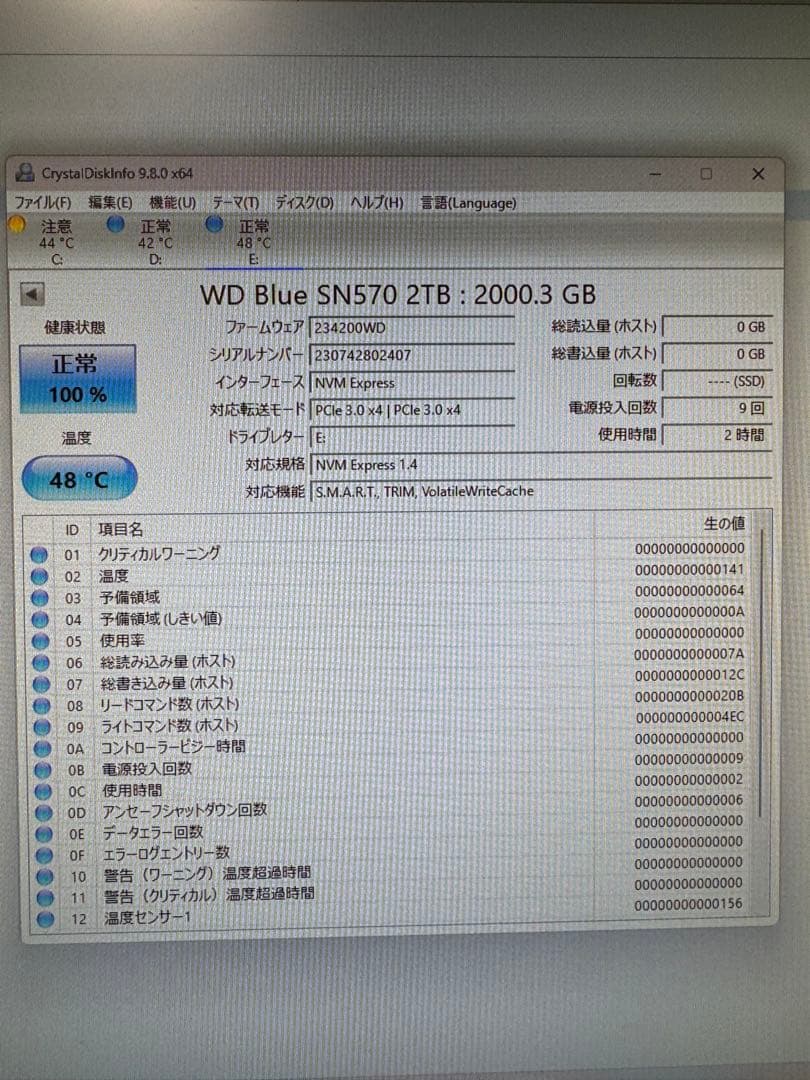Image resolution: width=810 pixels, height=1080 pixels.
Task: Click the CrystalDiskInfo app icon in title bar
Action: (x=25, y=172)
